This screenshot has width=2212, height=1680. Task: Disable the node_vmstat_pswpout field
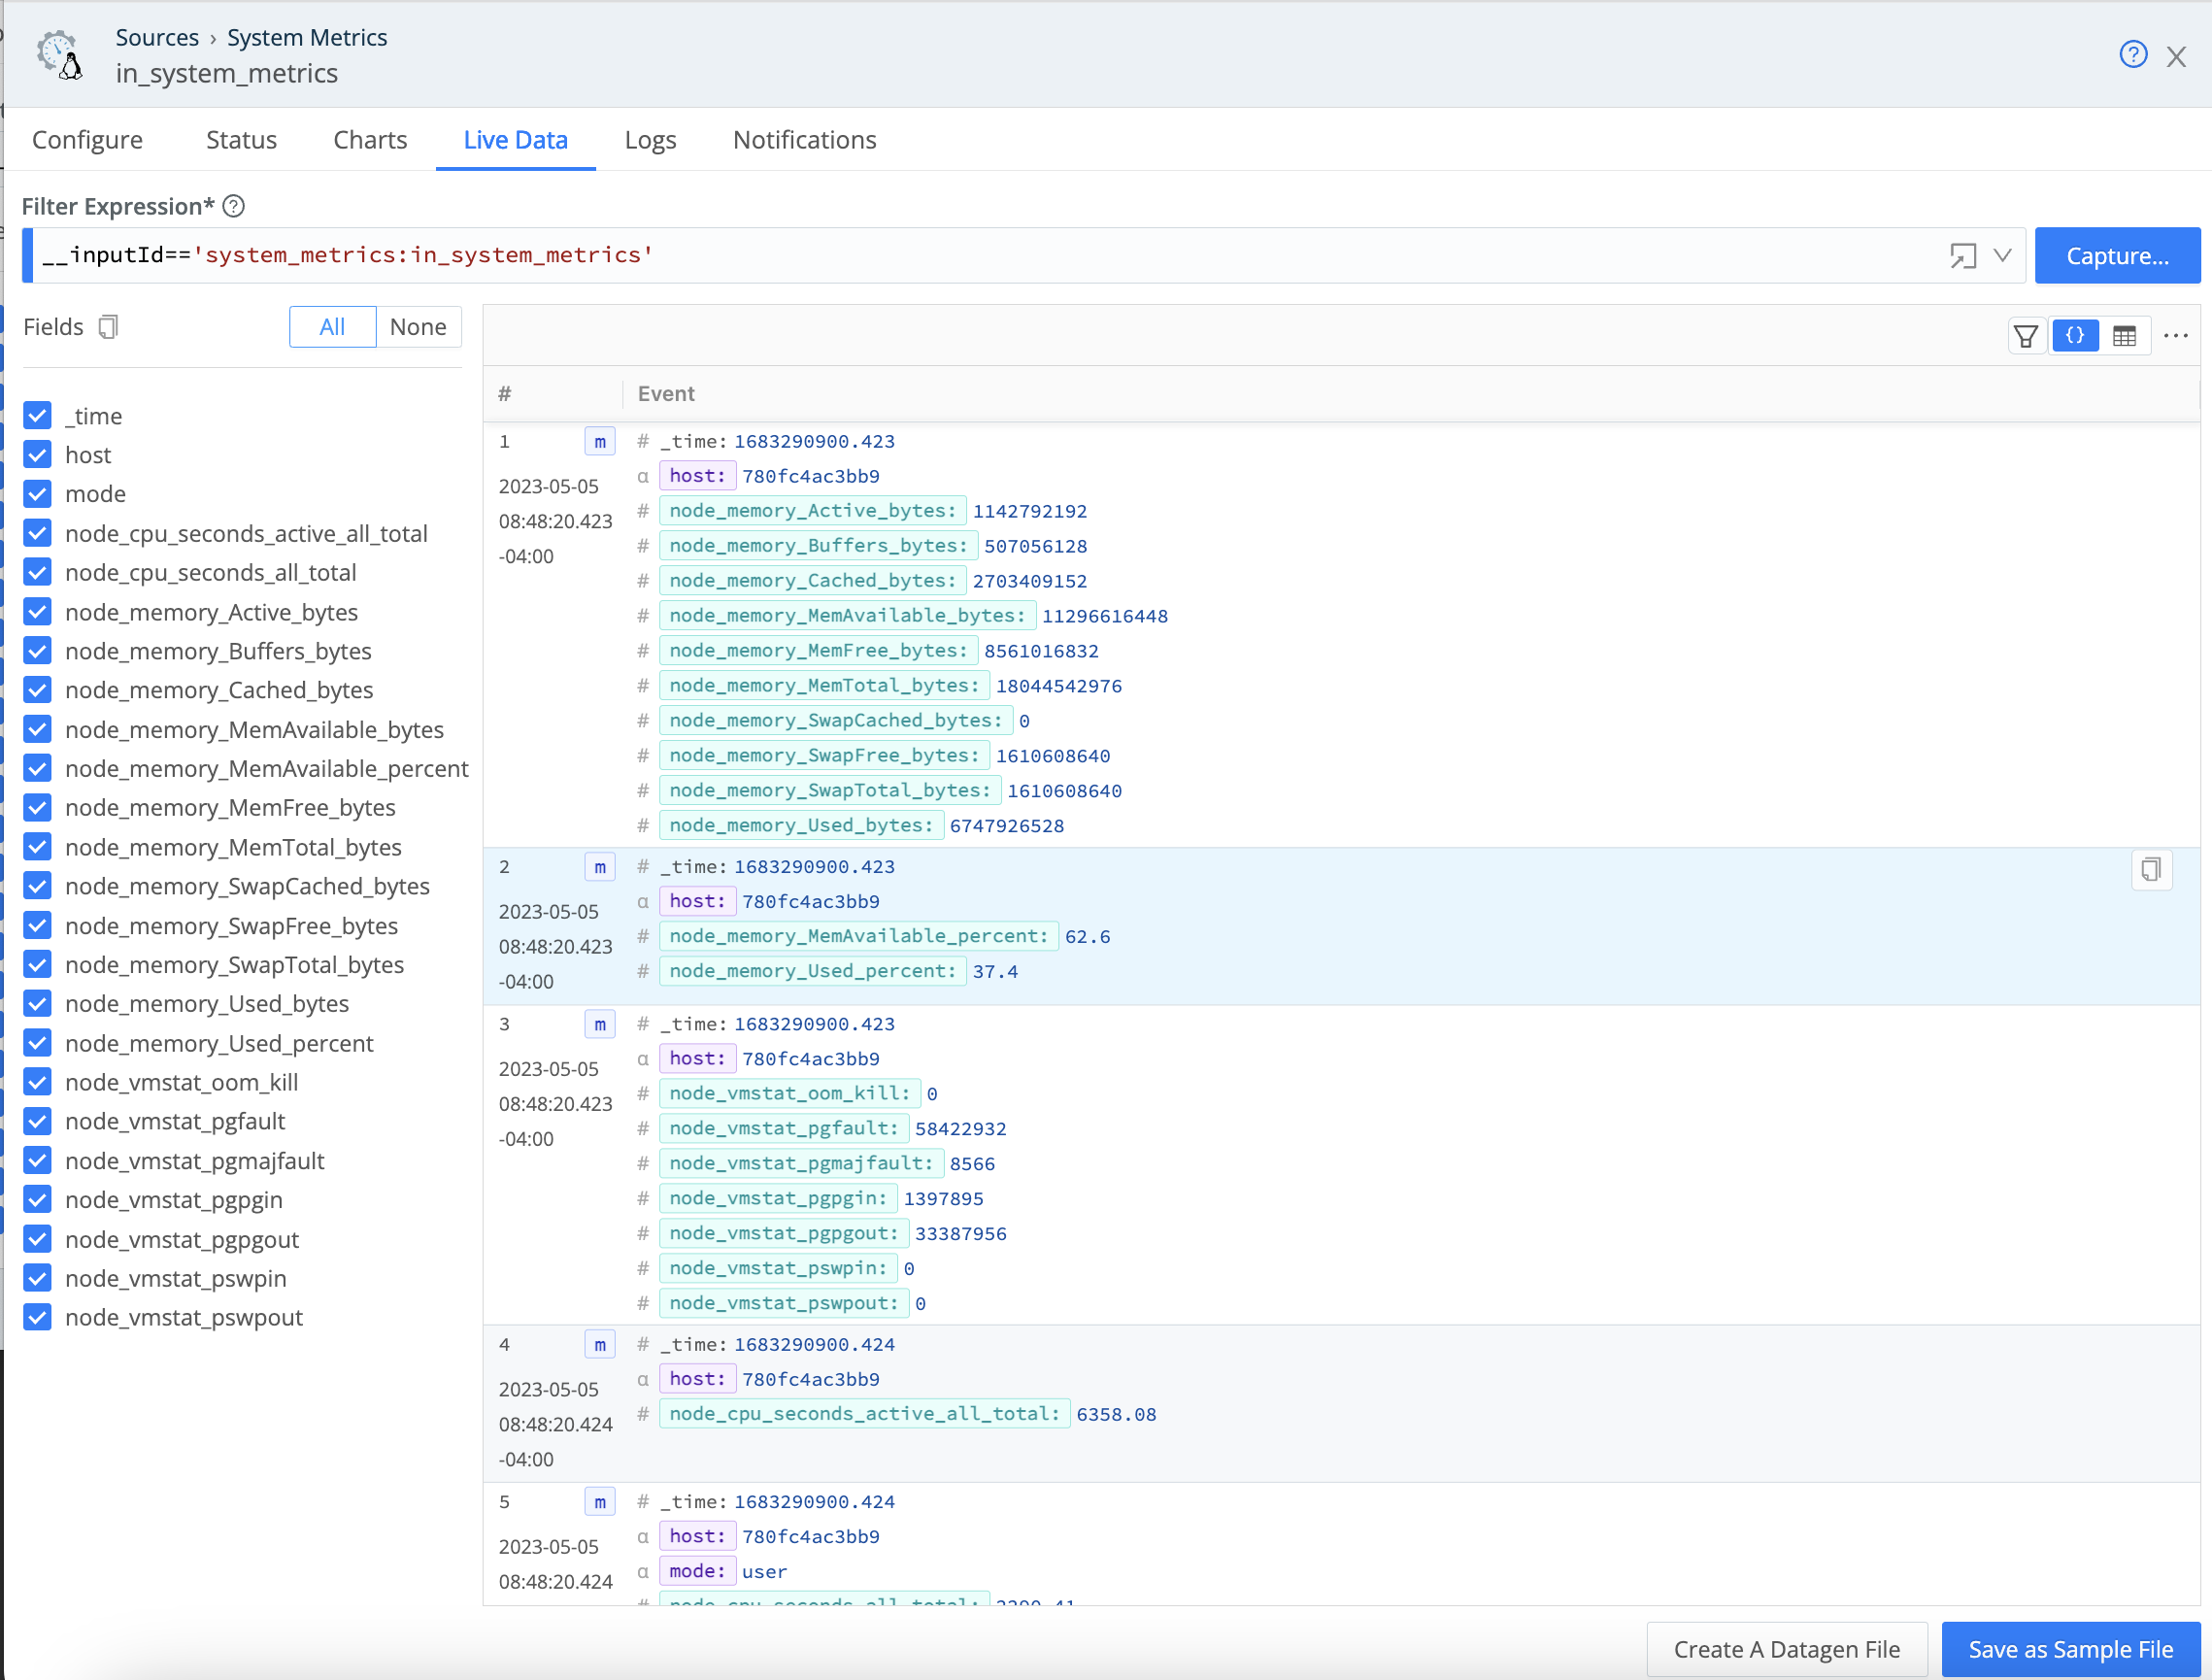(x=37, y=1317)
